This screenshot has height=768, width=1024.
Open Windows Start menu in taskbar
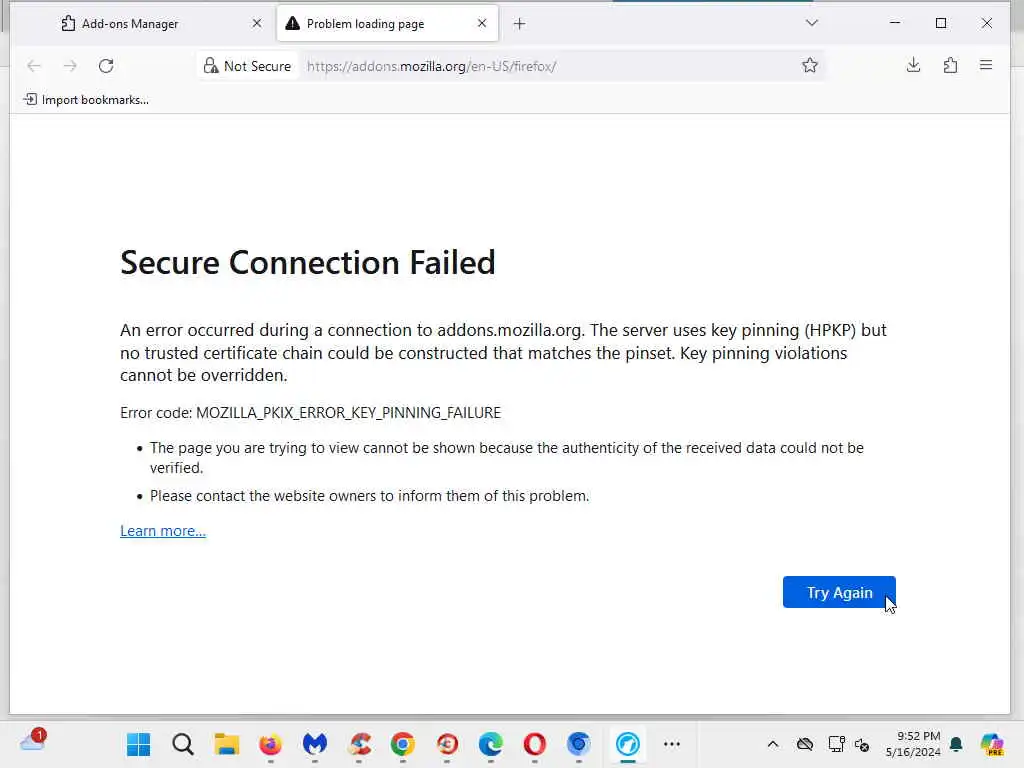pyautogui.click(x=139, y=744)
